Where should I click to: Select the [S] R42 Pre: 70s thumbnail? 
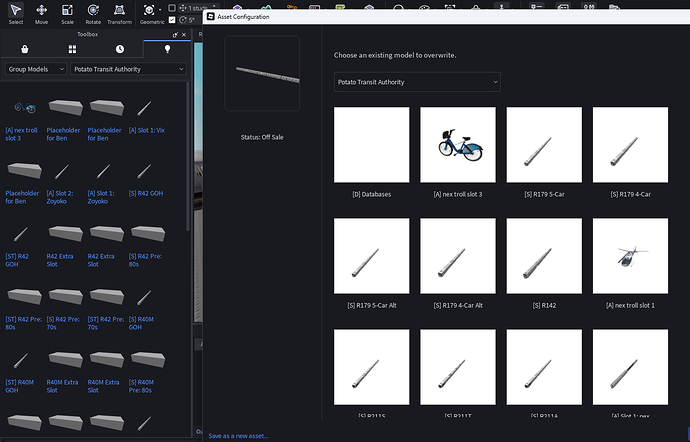(x=66, y=296)
